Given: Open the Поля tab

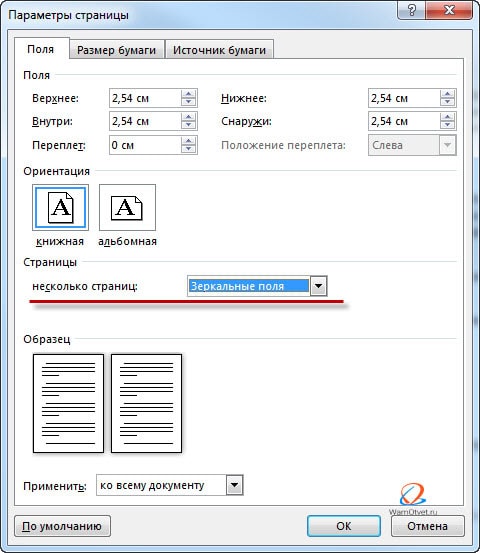Looking at the screenshot, I should [x=41, y=49].
